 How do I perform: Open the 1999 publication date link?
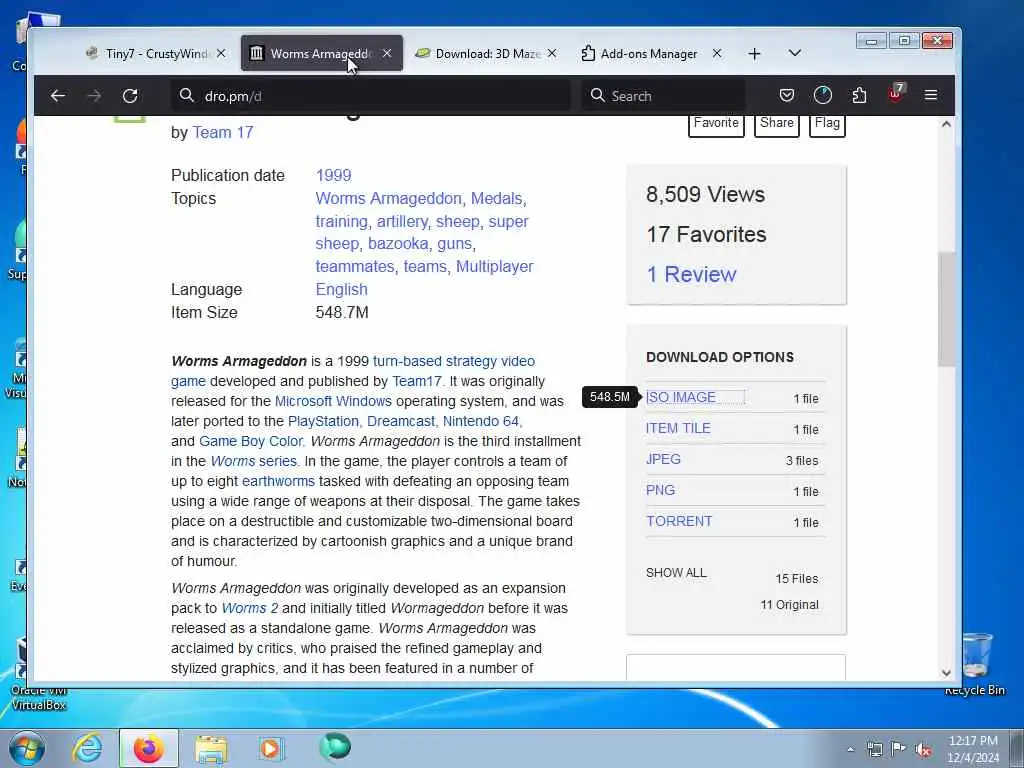coord(334,175)
